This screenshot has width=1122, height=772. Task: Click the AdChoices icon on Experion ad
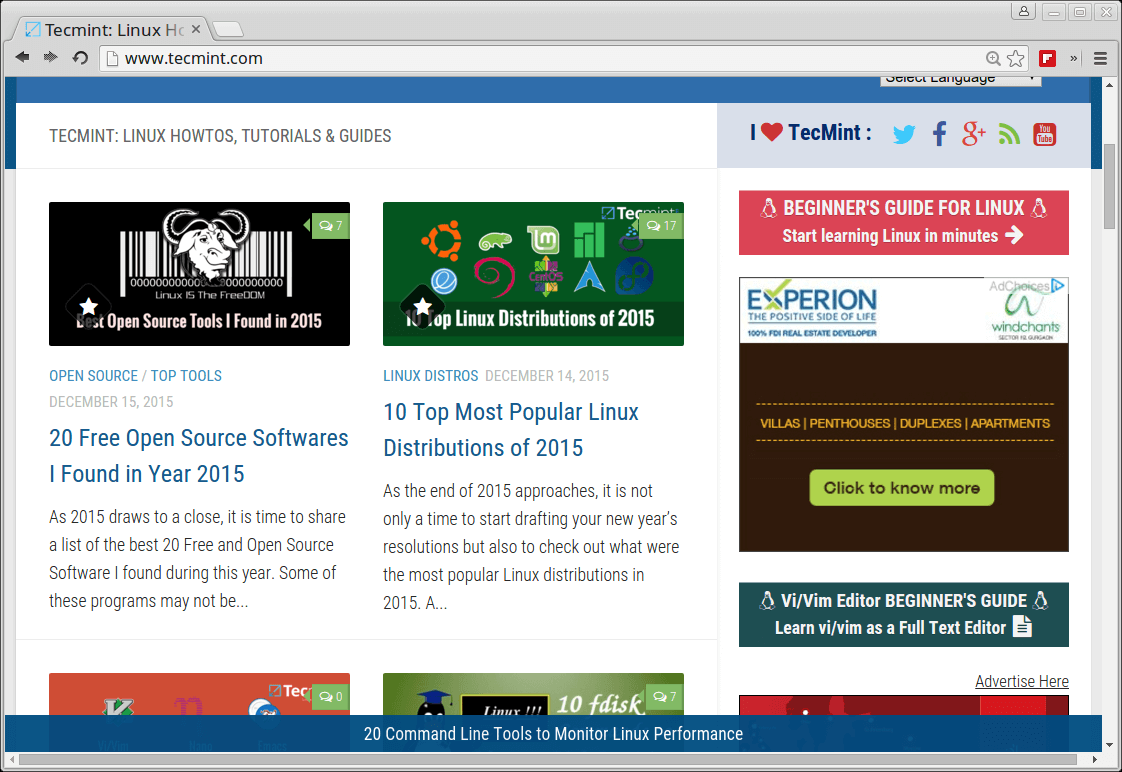coord(1058,285)
